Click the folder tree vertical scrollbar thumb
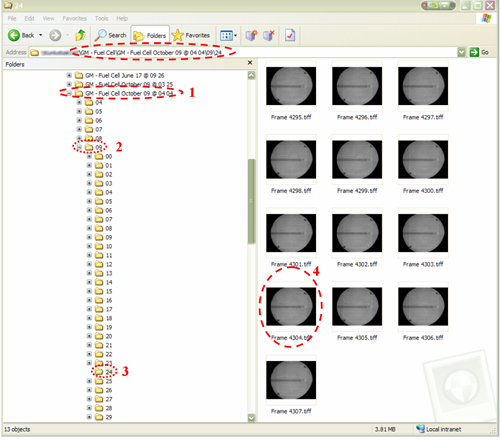Viewport: 500px width, 440px height. coord(251,201)
